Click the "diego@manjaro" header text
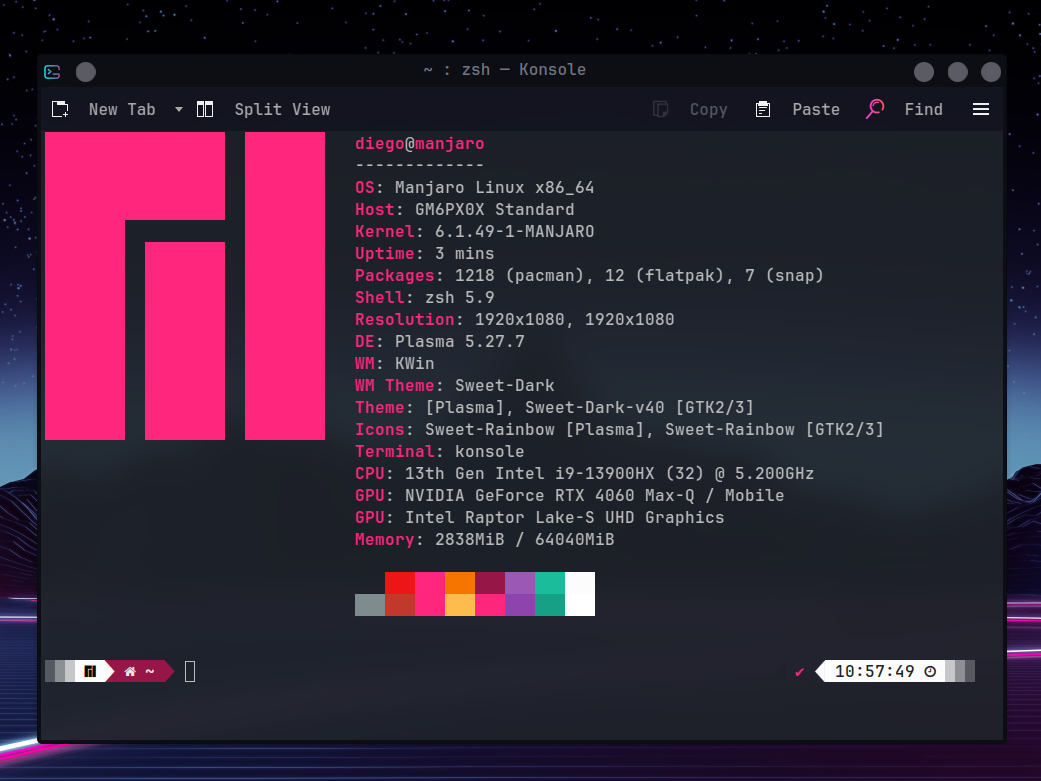1041x781 pixels. point(420,143)
